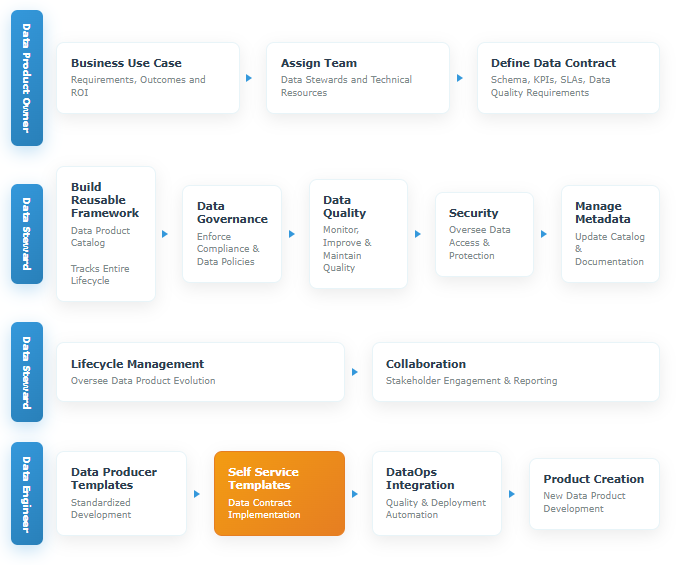Click the Data Engineer role label
Screen dimensions: 681x565
point(27,493)
